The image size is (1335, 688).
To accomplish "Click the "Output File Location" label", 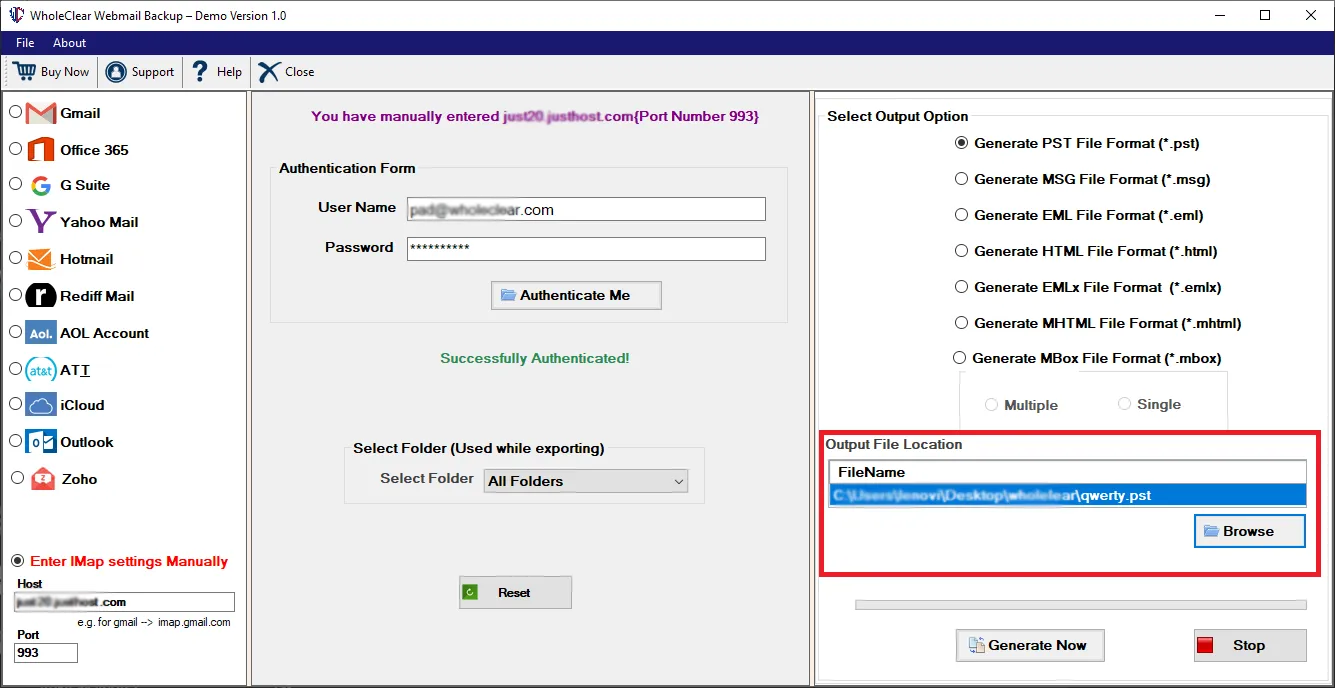I will 894,444.
